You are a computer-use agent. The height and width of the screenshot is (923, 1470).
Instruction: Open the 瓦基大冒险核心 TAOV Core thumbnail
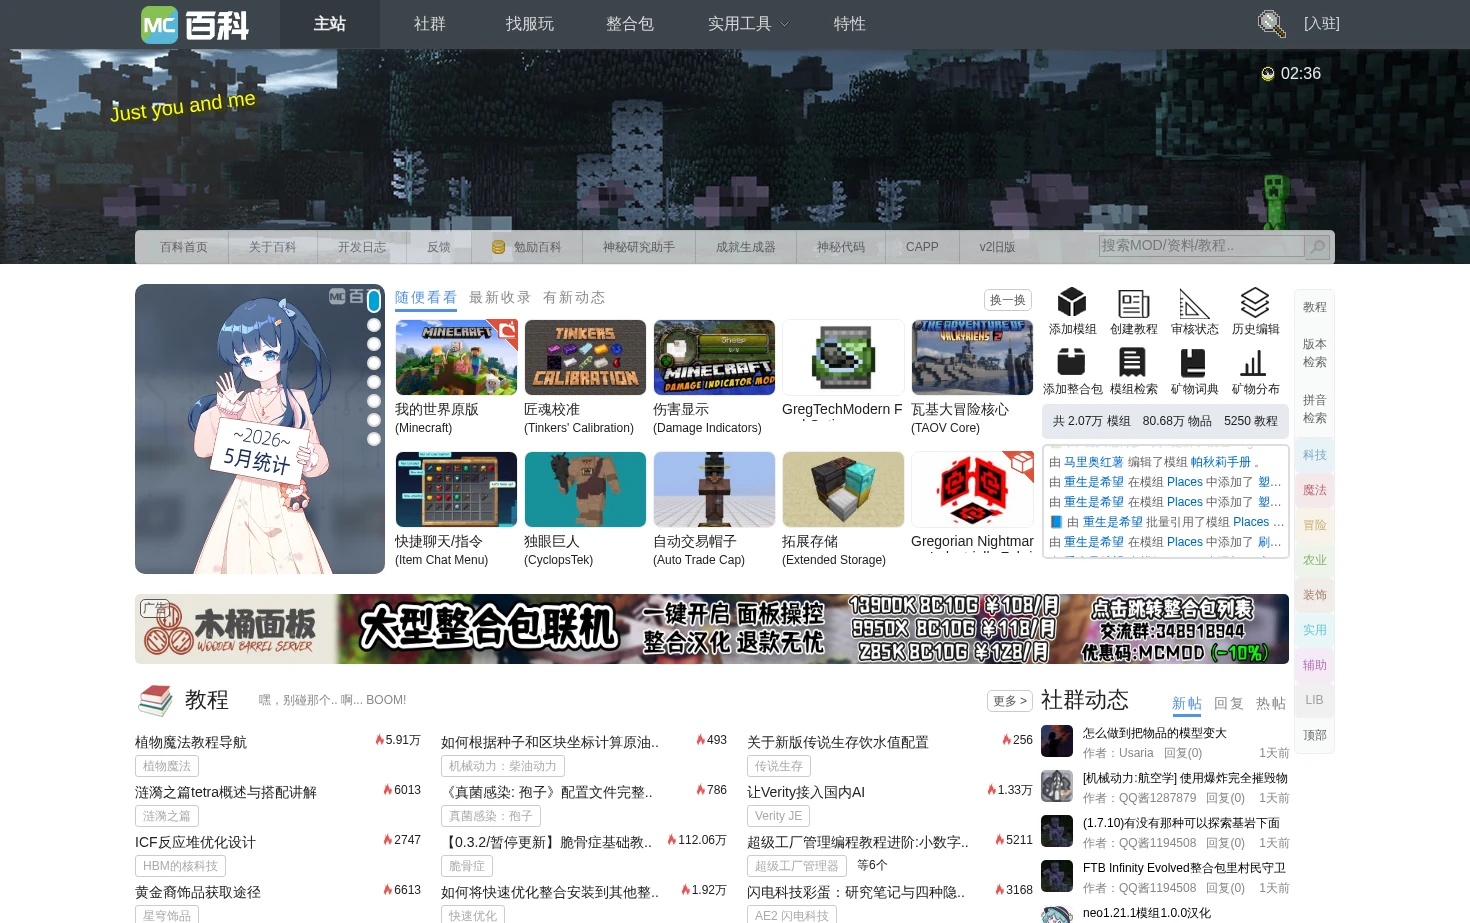click(x=972, y=357)
